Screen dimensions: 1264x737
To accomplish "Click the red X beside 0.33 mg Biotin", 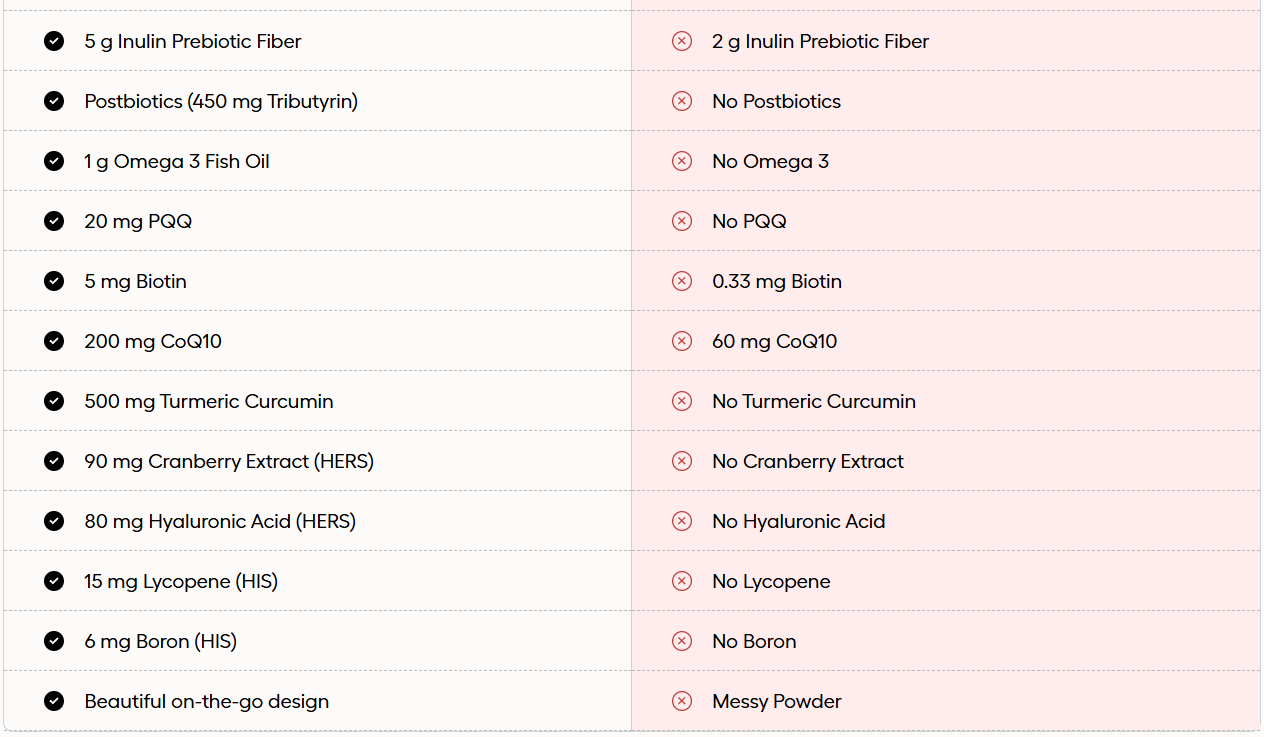I will (682, 281).
